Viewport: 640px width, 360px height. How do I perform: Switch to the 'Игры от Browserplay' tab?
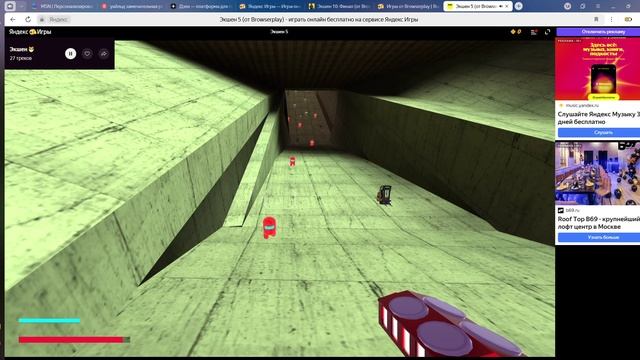(409, 6)
